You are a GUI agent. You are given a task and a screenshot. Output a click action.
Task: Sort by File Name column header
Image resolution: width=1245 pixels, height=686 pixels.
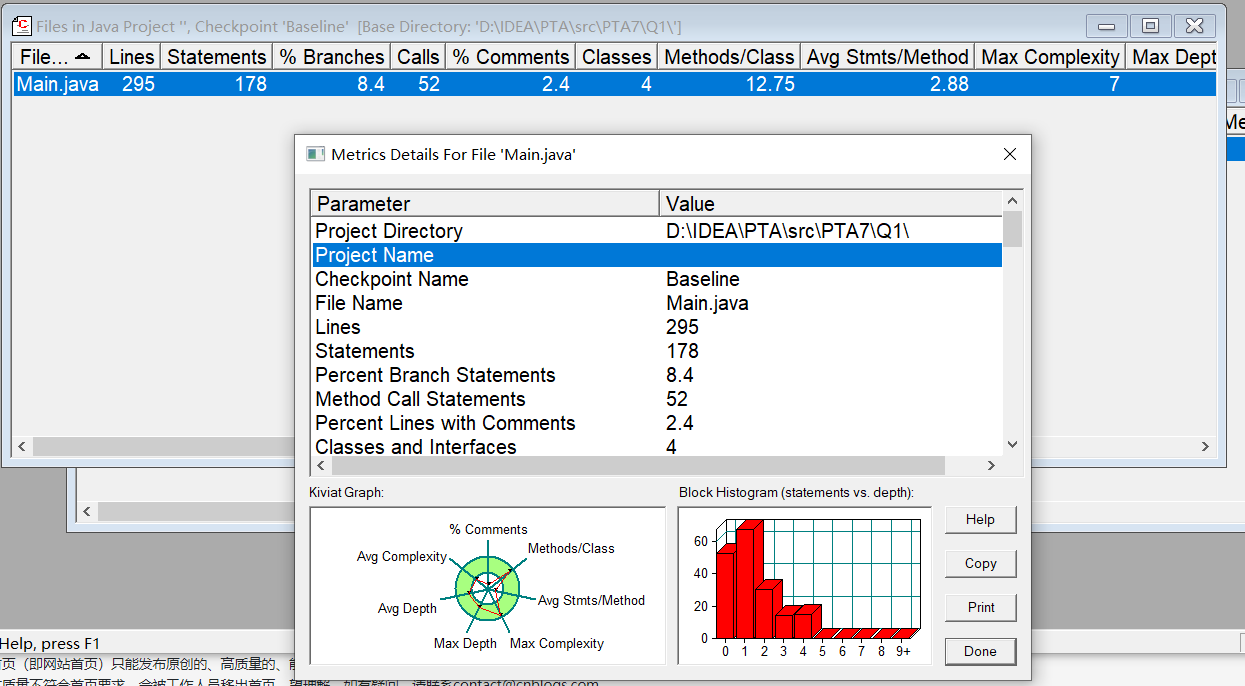[56, 57]
